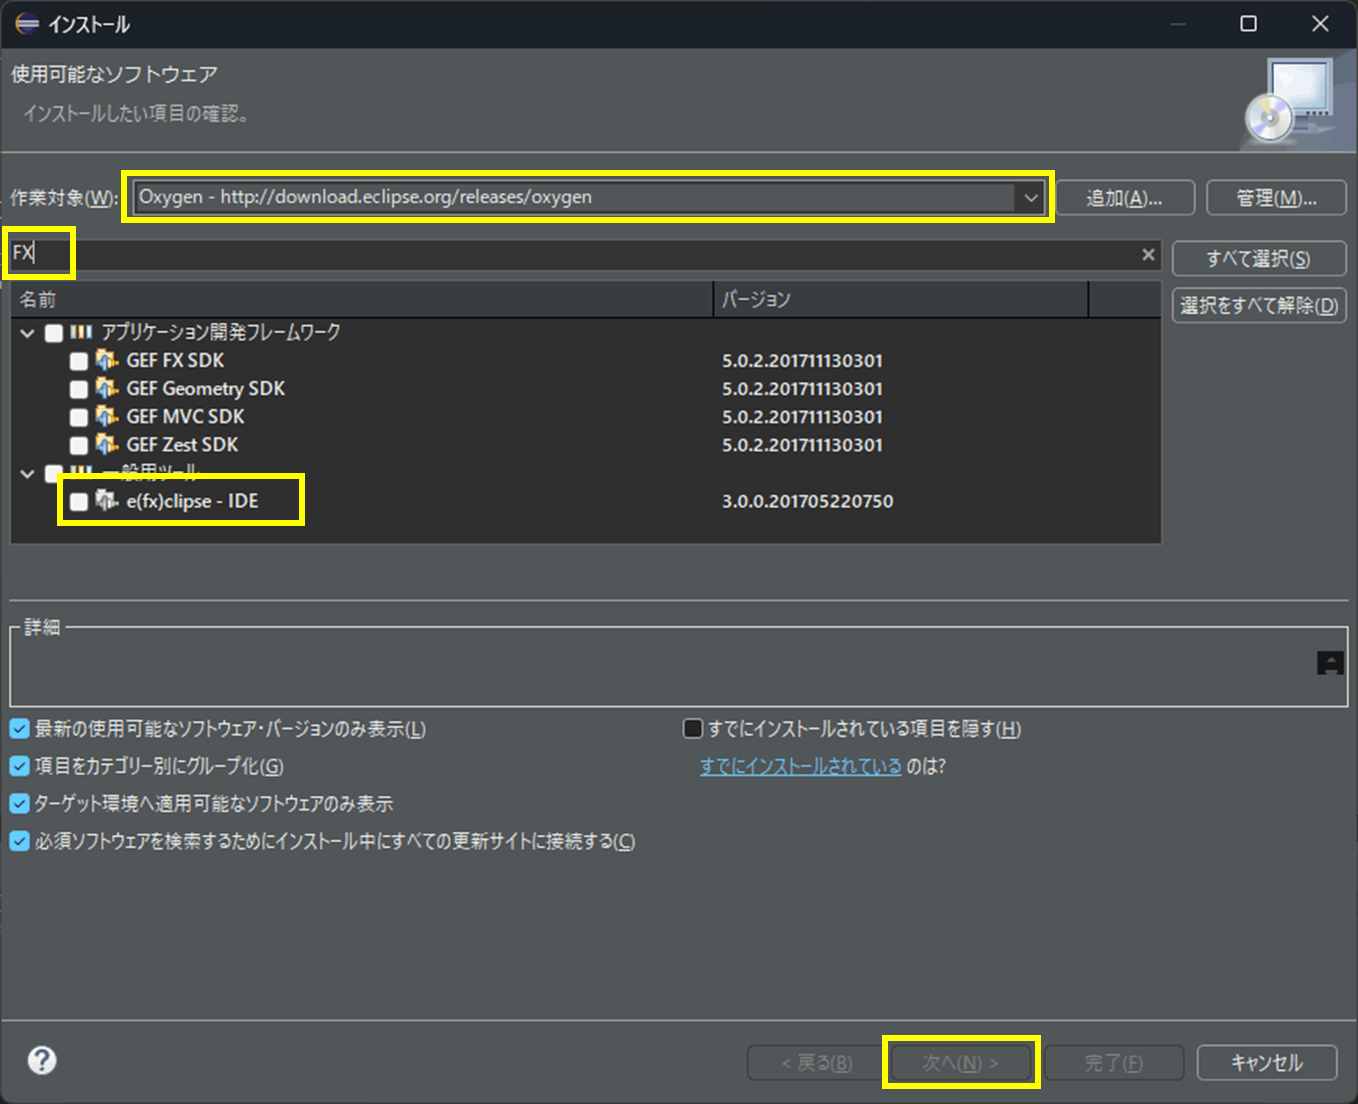Screen dimensions: 1358x1104
Task: Maximize the インストール dialog window
Action: (x=1248, y=24)
